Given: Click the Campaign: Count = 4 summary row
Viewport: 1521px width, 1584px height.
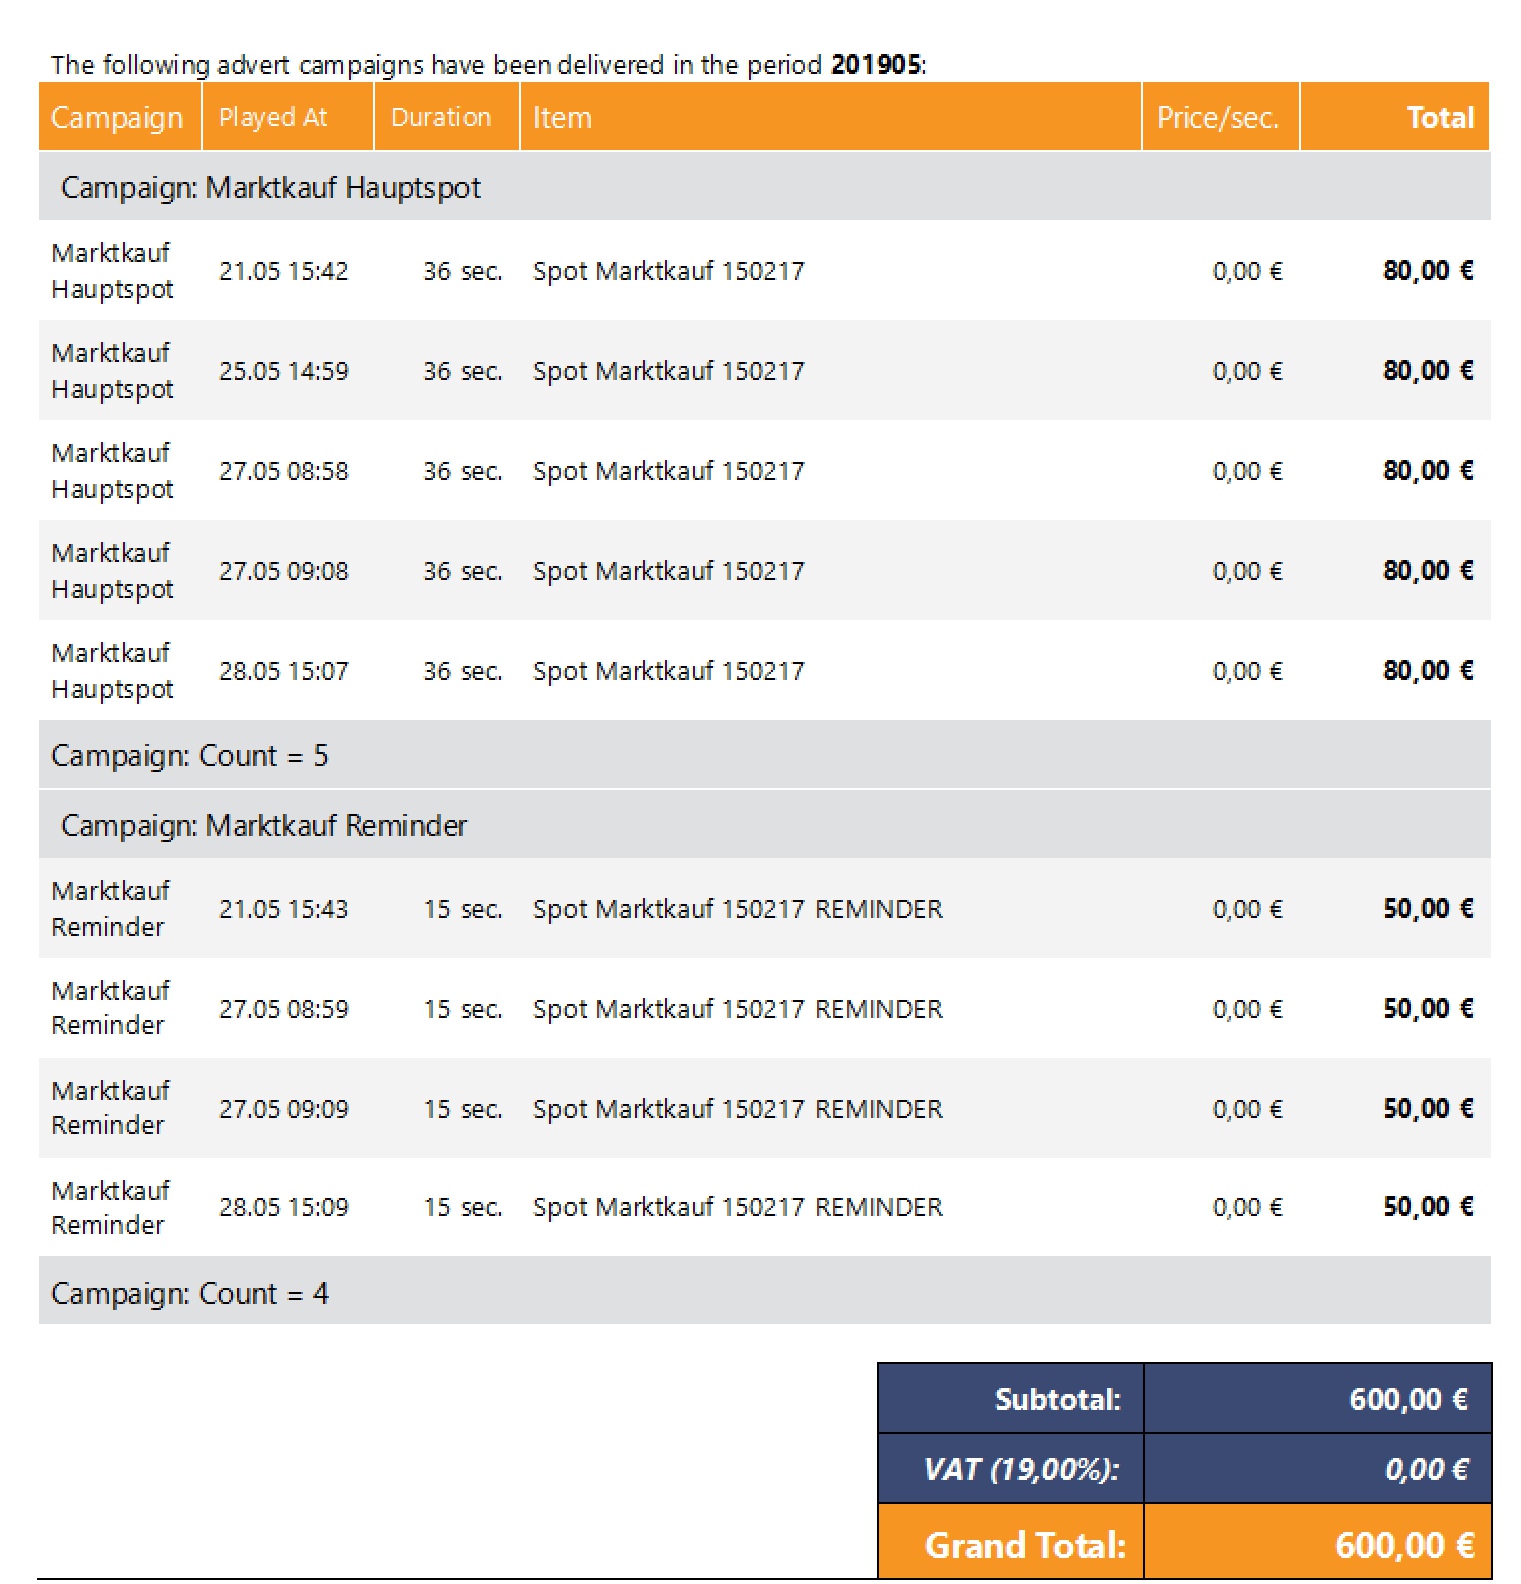Looking at the screenshot, I should [765, 1293].
